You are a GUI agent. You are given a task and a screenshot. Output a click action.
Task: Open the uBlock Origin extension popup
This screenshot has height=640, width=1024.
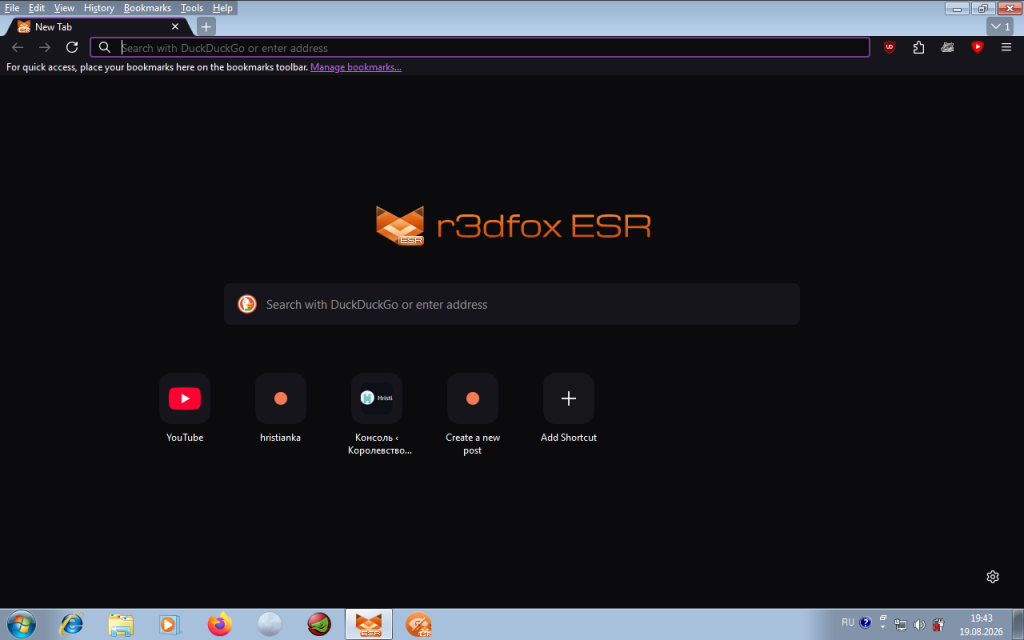[x=889, y=47]
